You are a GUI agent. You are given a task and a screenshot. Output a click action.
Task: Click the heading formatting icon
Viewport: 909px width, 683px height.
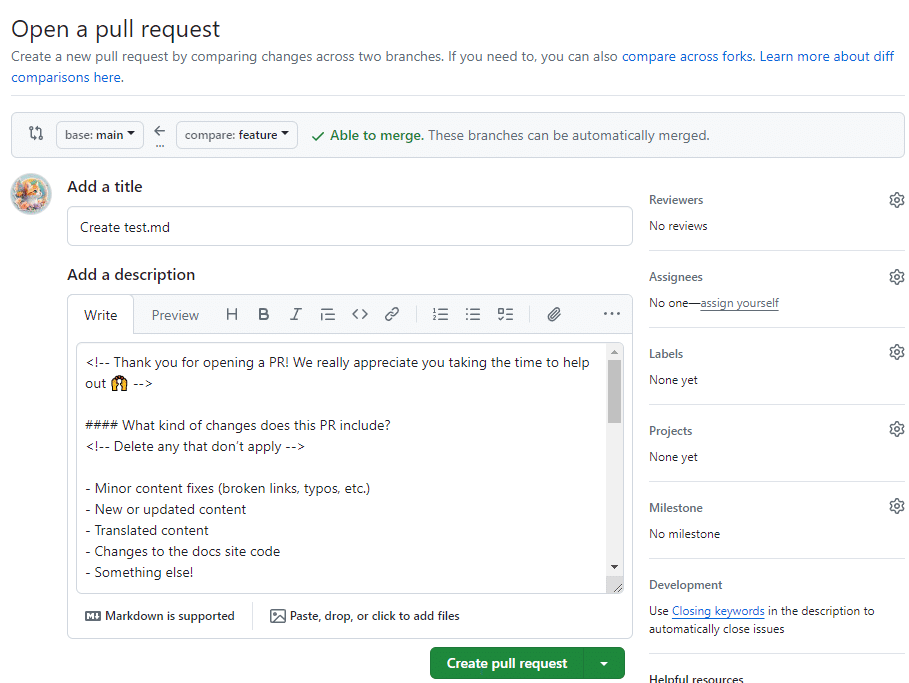coord(232,314)
